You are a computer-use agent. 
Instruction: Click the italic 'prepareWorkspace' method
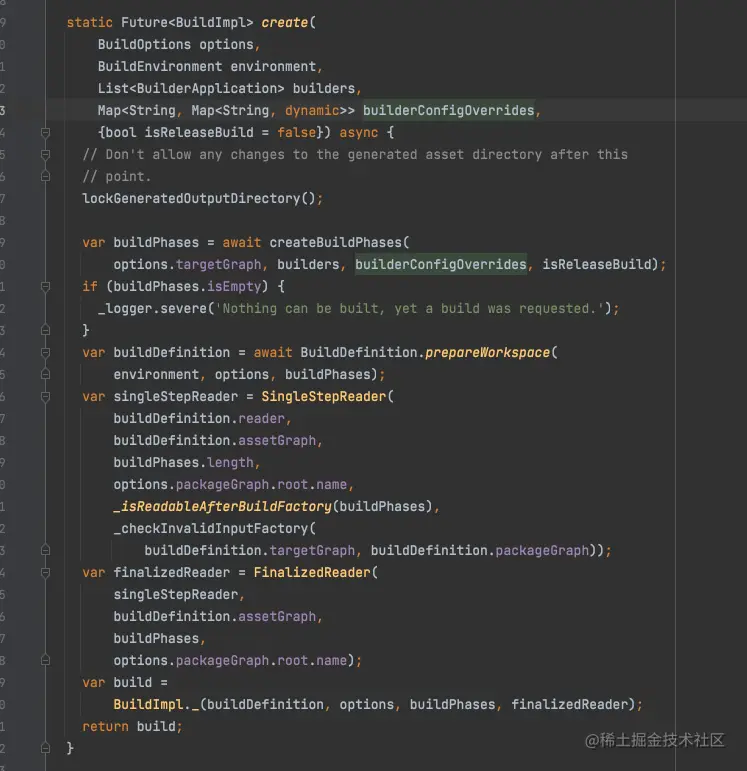487,353
